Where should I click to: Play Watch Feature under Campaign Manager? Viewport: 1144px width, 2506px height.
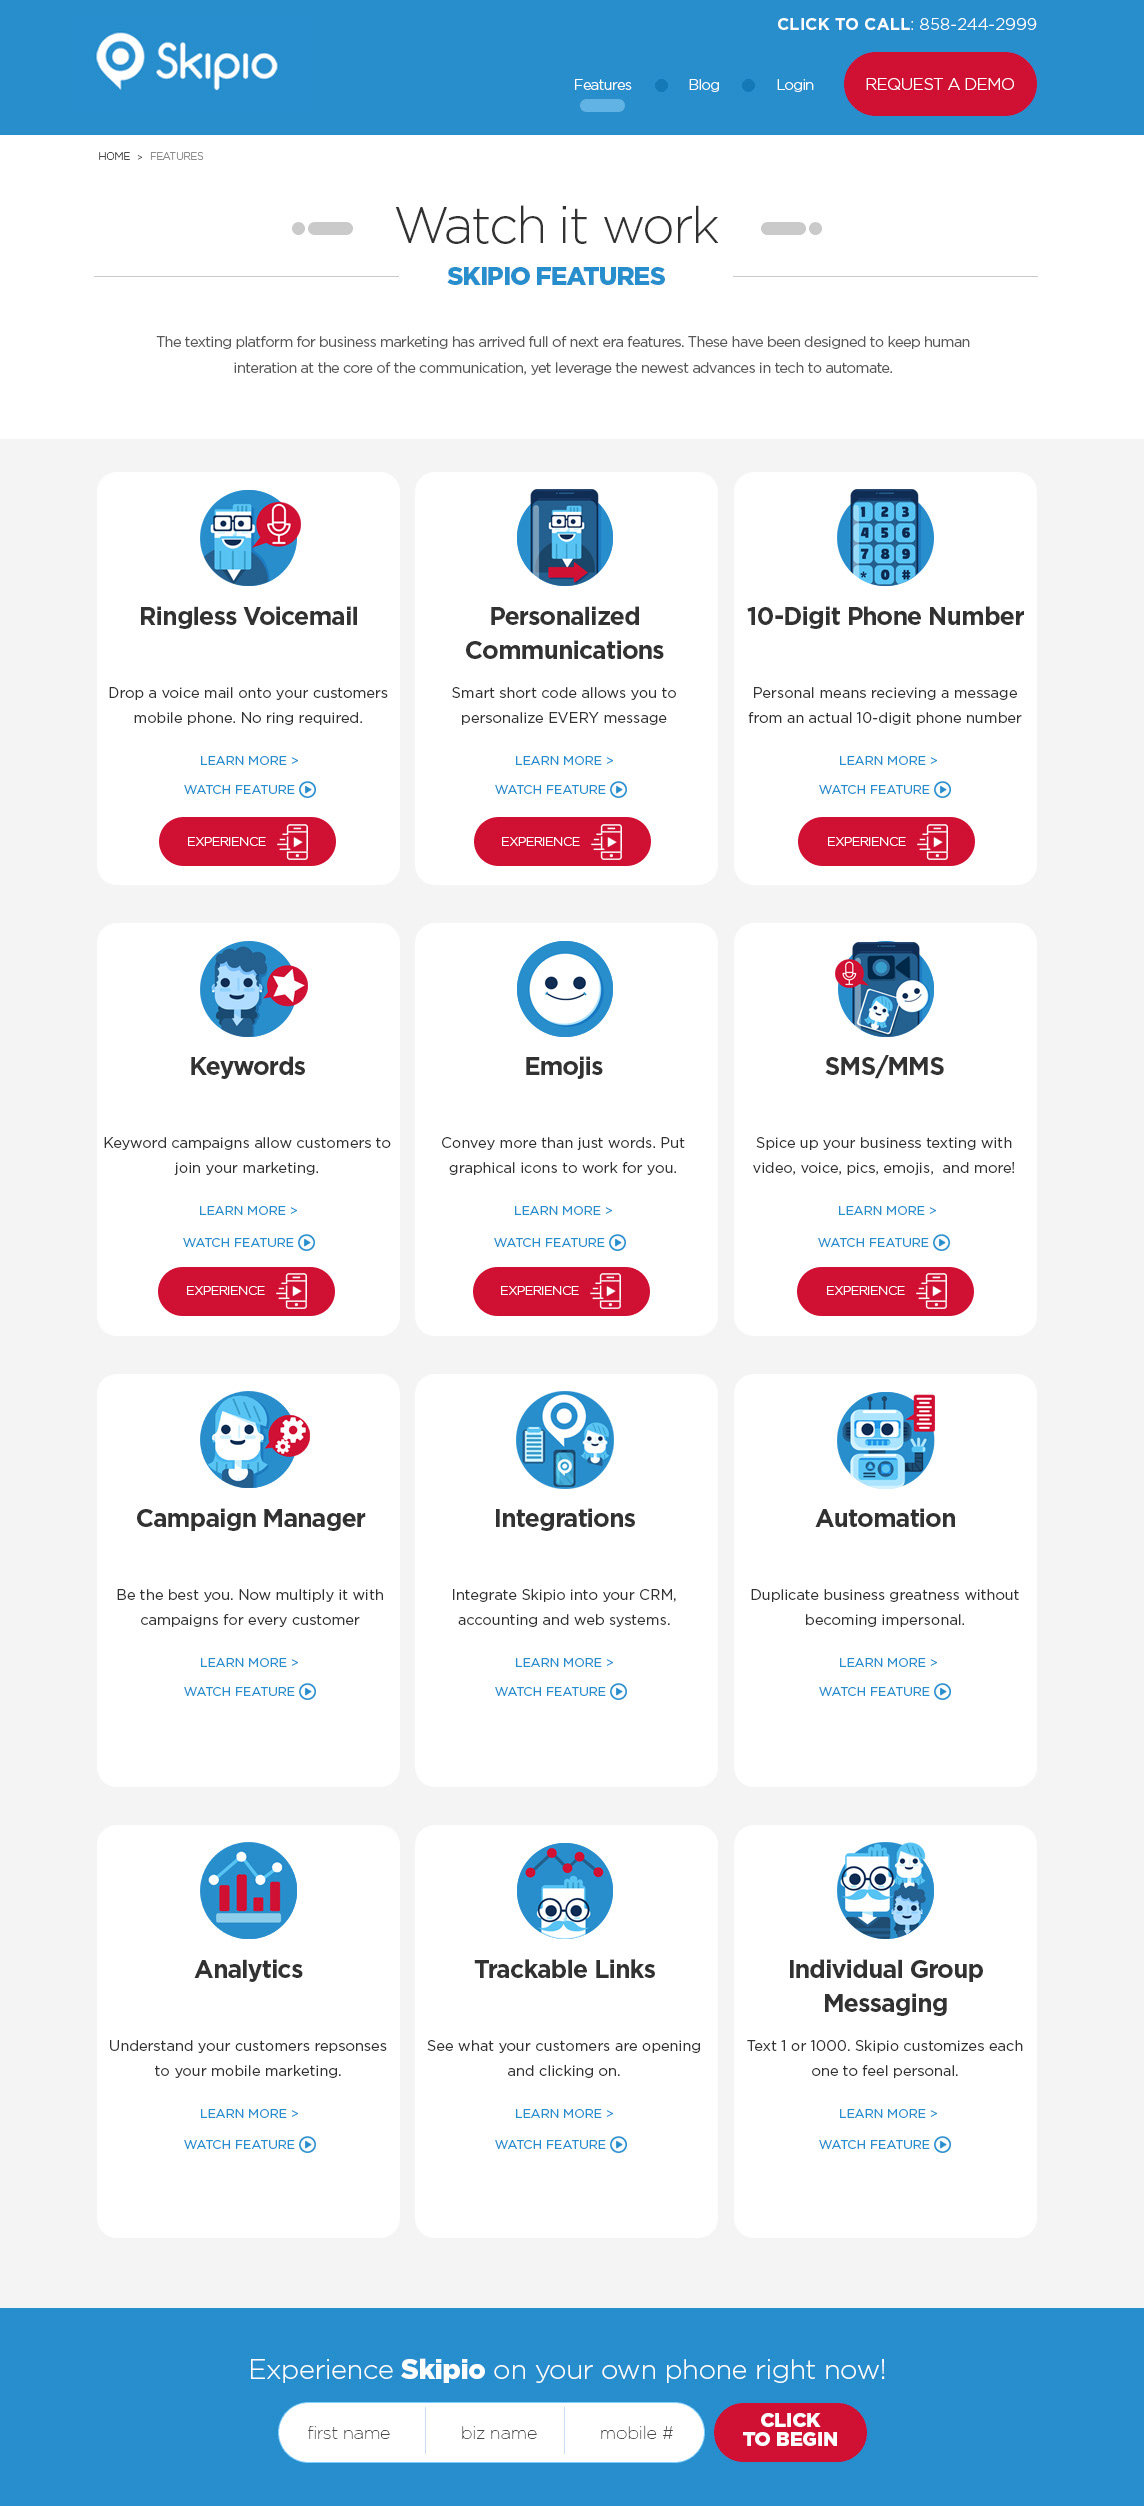coord(250,1691)
